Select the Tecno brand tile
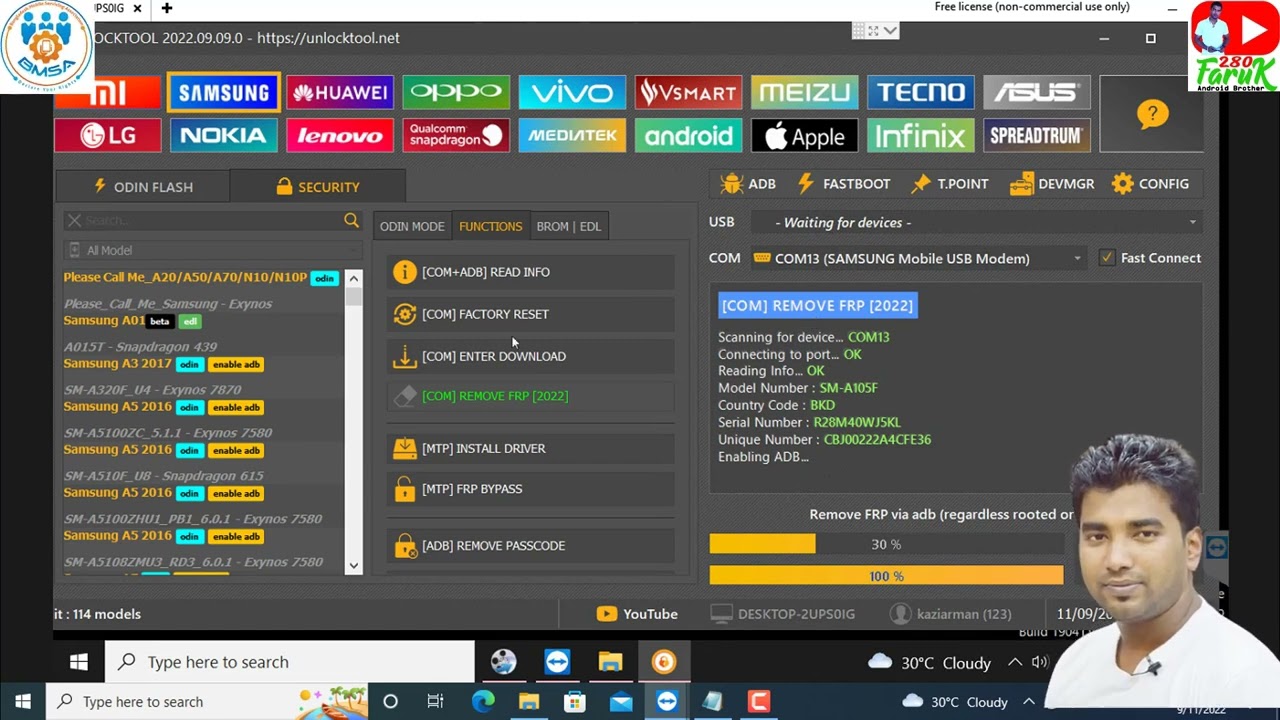The image size is (1280, 720). (x=920, y=92)
